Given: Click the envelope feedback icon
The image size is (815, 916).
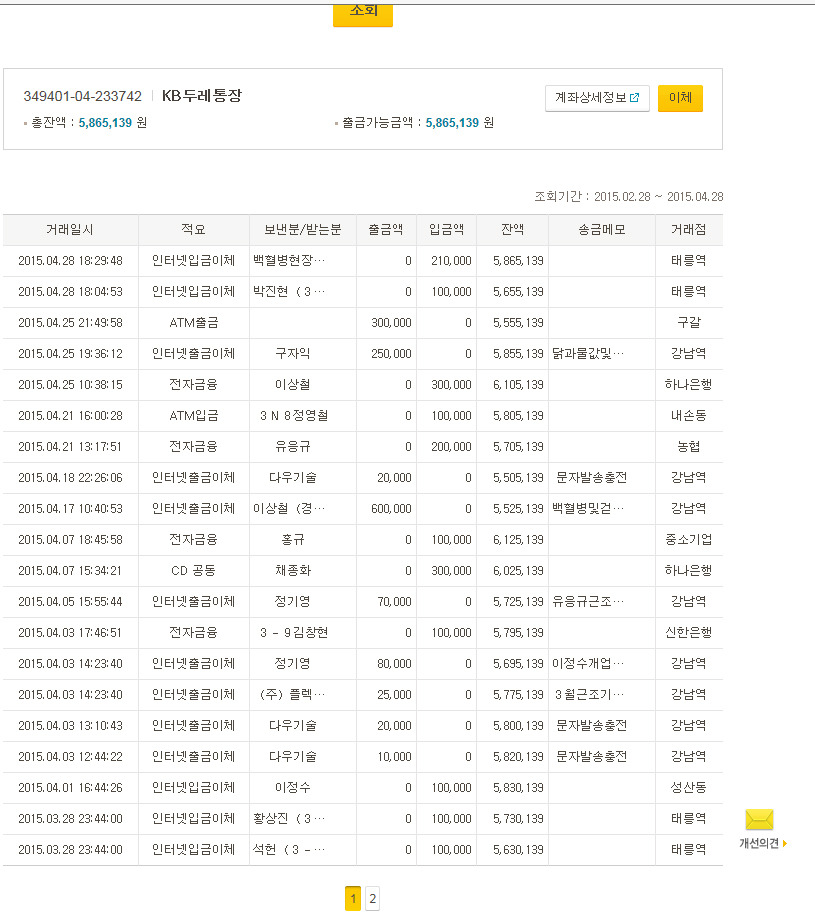Looking at the screenshot, I should (x=759, y=821).
